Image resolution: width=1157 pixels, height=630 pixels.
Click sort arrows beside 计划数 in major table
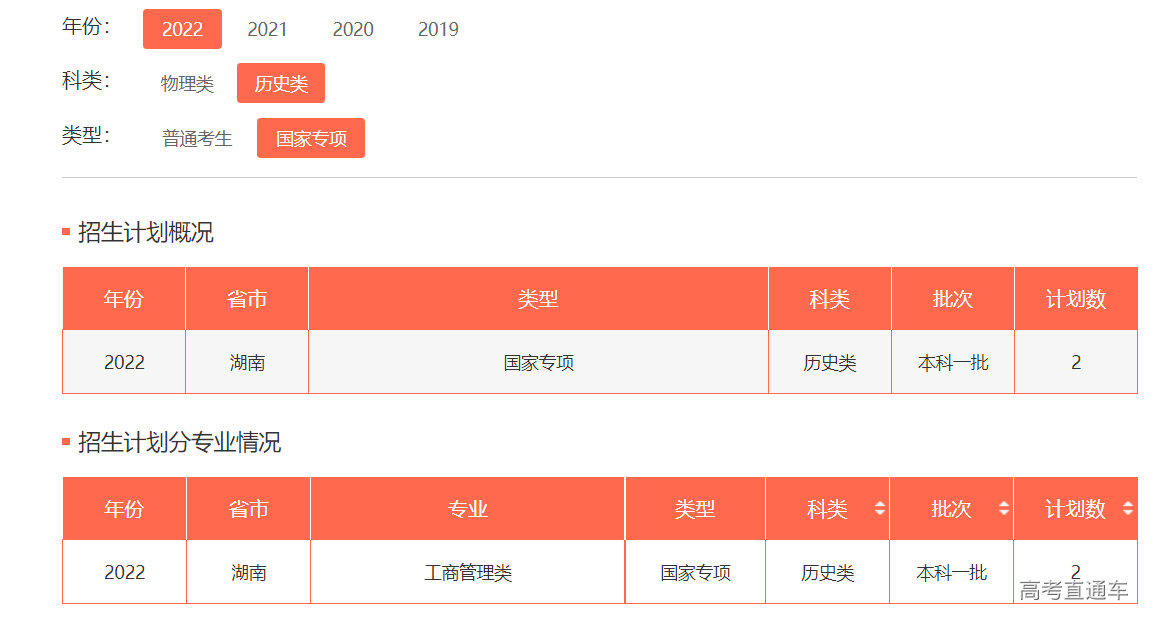pyautogui.click(x=1128, y=509)
